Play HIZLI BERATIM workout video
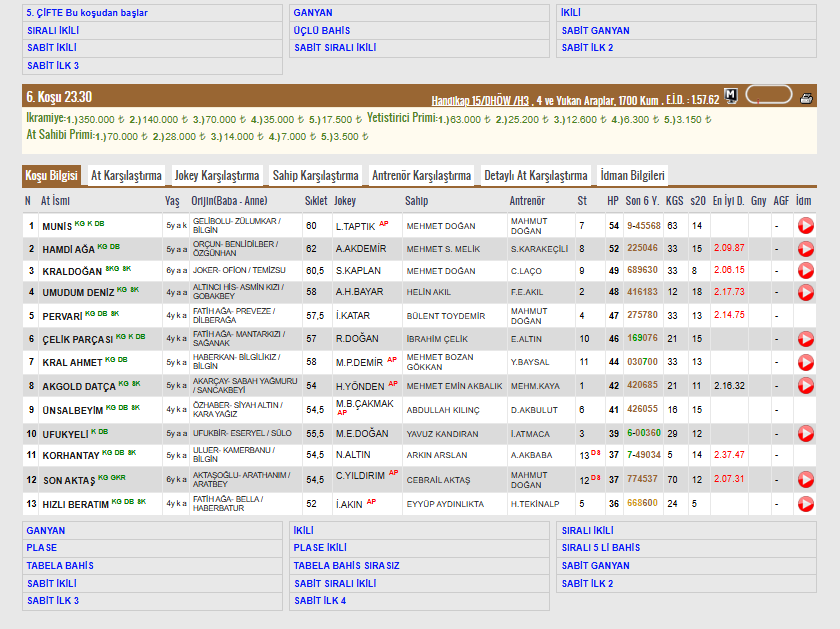This screenshot has height=629, width=840. pyautogui.click(x=805, y=504)
